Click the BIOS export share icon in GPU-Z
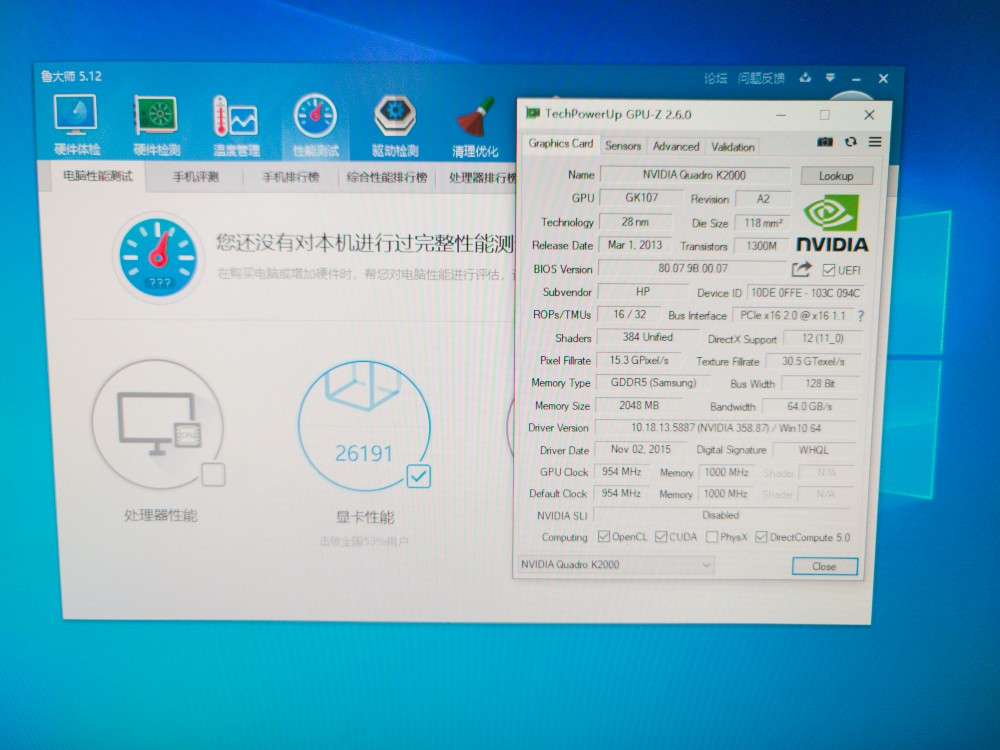Image resolution: width=1000 pixels, height=750 pixels. coord(801,269)
